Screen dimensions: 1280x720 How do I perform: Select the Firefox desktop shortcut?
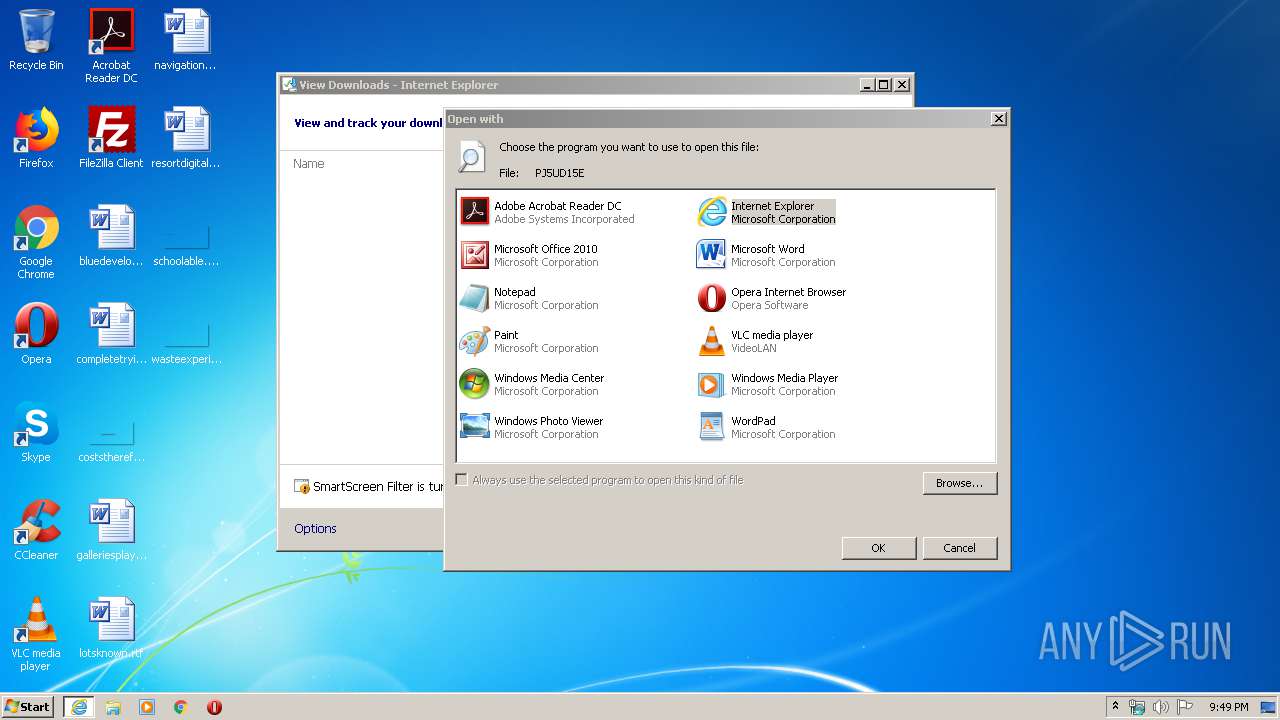(36, 138)
